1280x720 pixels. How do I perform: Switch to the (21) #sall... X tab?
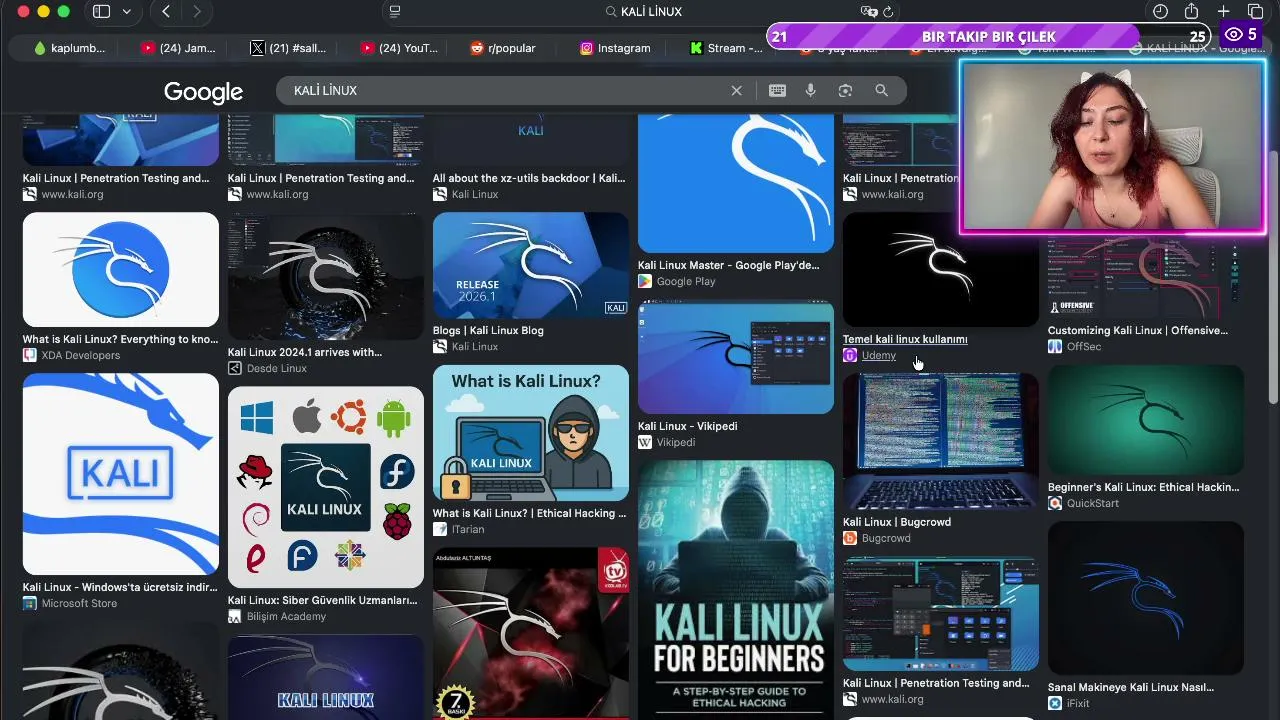tap(288, 48)
